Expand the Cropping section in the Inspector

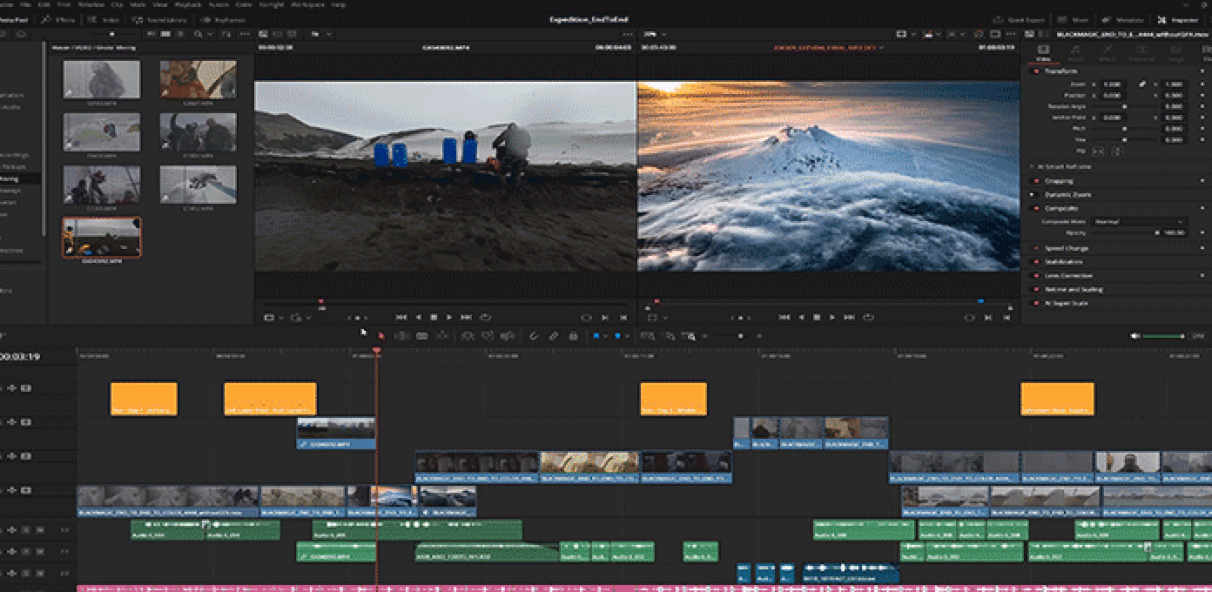pyautogui.click(x=1034, y=180)
